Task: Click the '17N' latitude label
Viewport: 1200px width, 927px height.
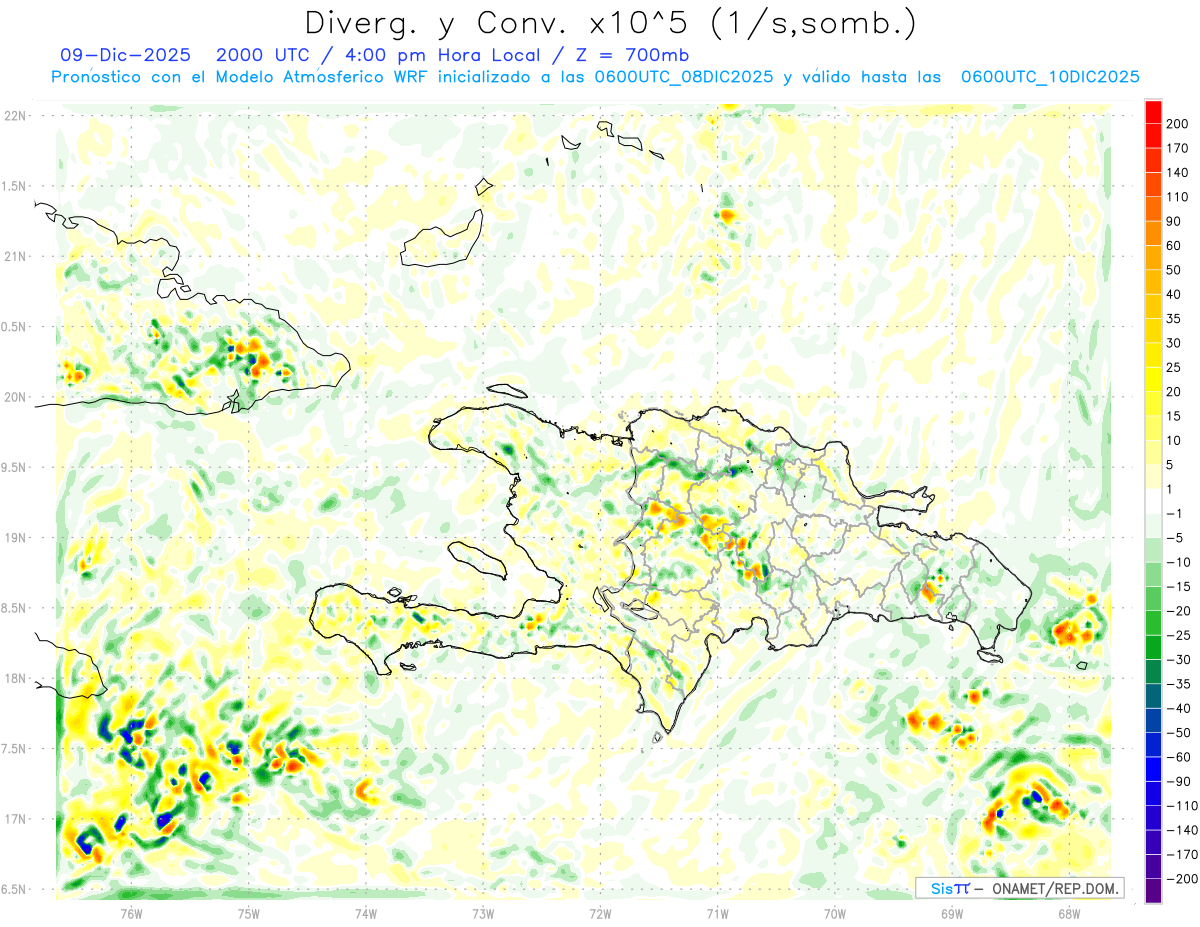Action: pyautogui.click(x=14, y=819)
